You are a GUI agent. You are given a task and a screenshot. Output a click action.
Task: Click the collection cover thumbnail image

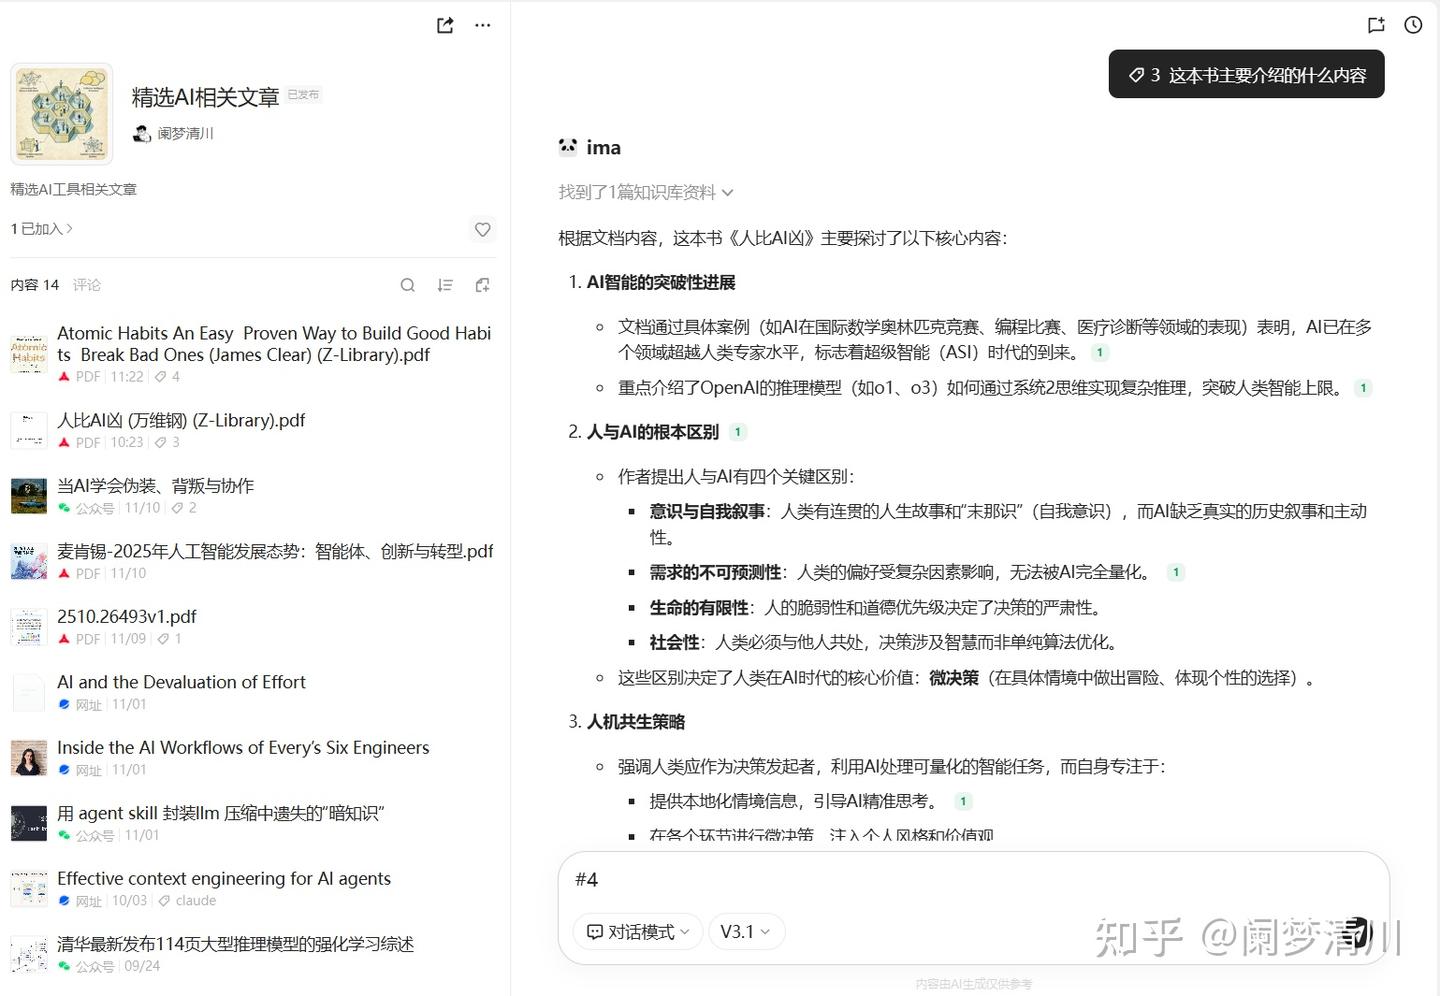click(x=62, y=113)
